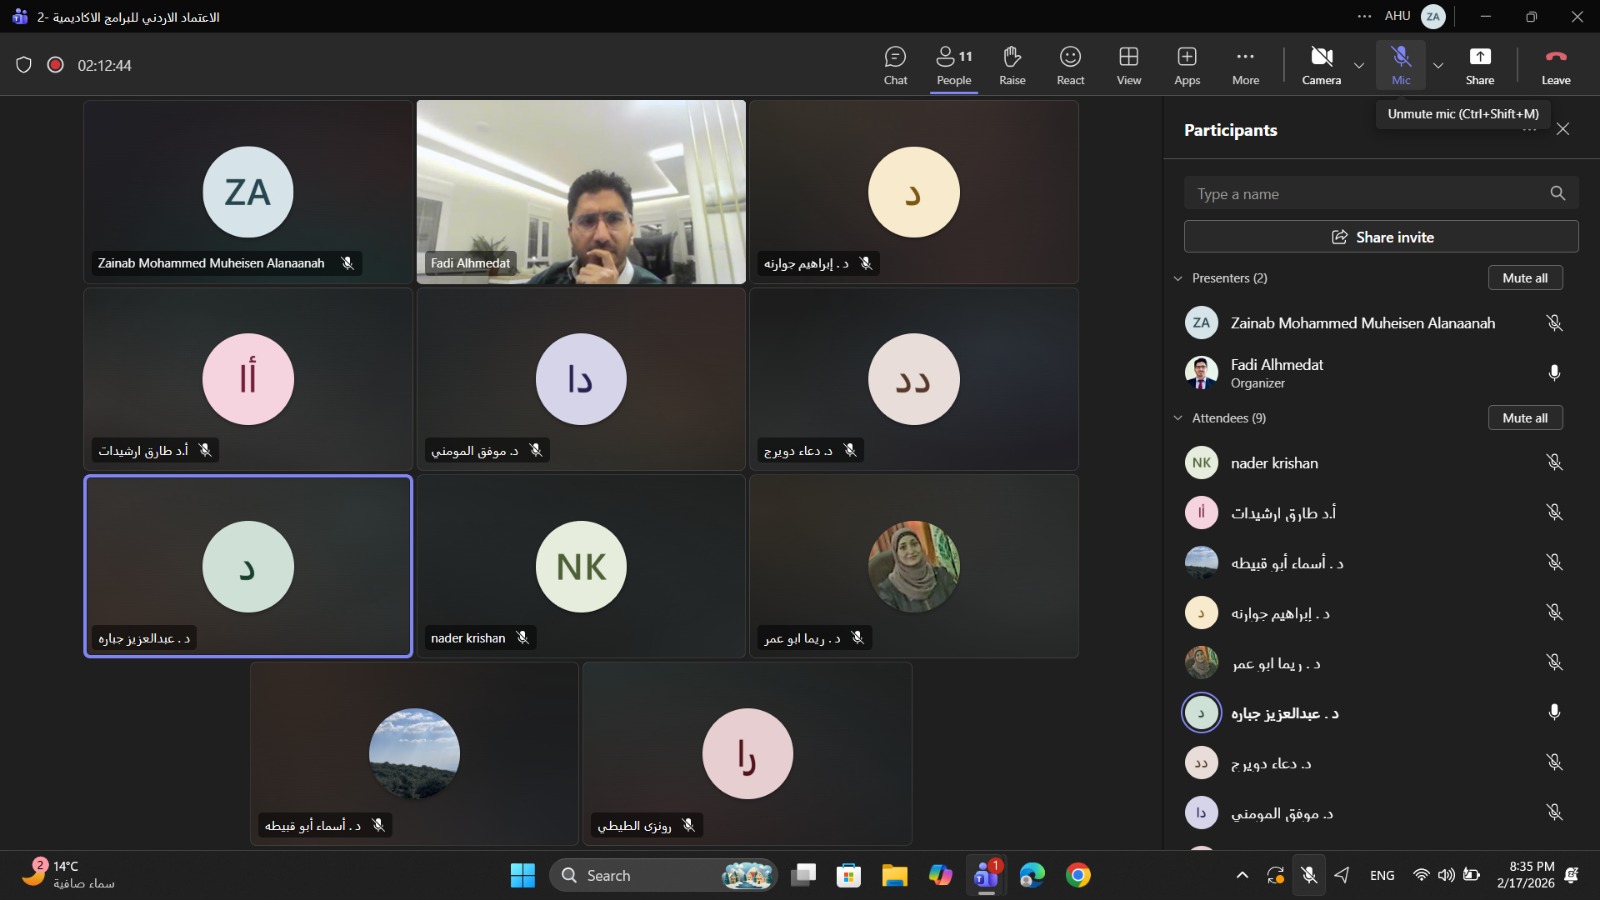Open the React emoji menu
Image resolution: width=1600 pixels, height=900 pixels.
pos(1070,65)
